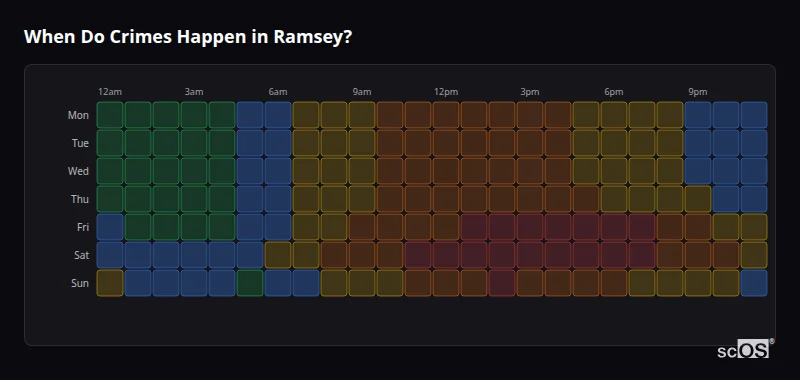Click the Thursday 12pm orange cell
Image resolution: width=800 pixels, height=380 pixels.
coord(446,199)
